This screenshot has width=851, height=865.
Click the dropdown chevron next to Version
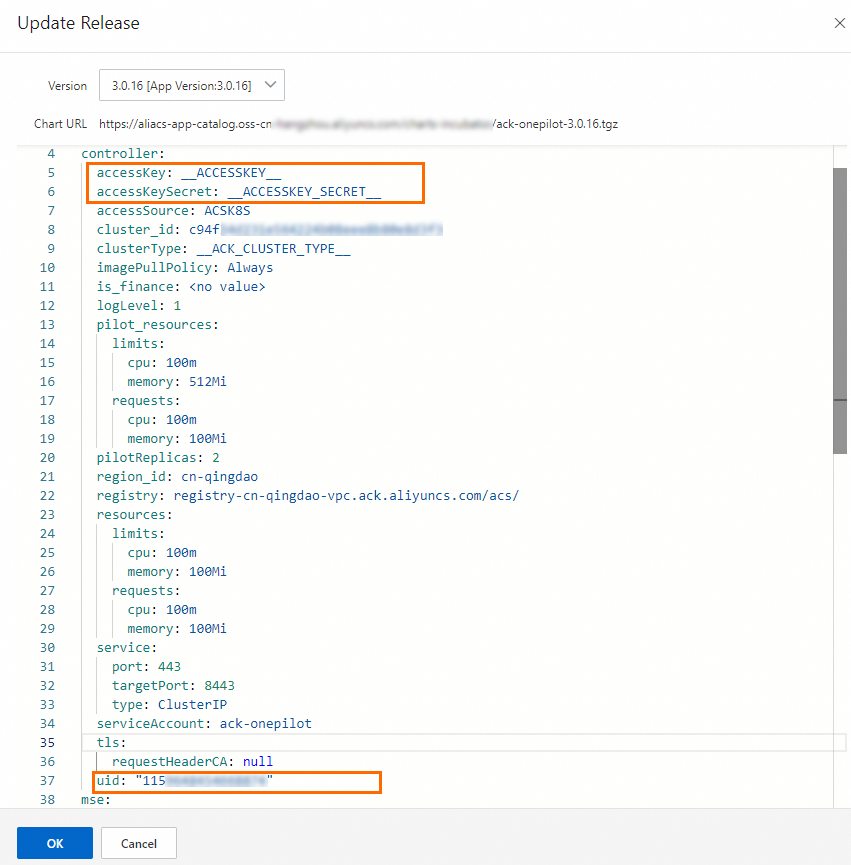coord(270,85)
